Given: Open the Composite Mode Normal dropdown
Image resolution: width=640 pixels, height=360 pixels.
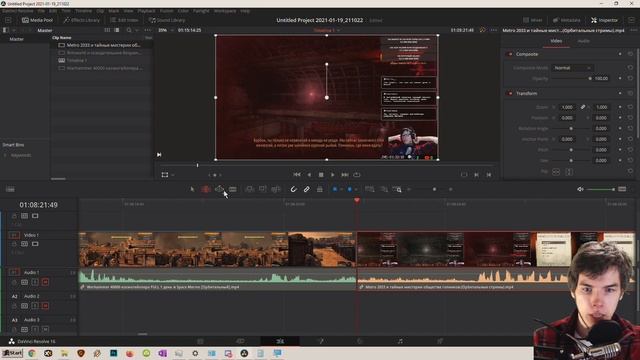Looking at the screenshot, I should (x=572, y=68).
